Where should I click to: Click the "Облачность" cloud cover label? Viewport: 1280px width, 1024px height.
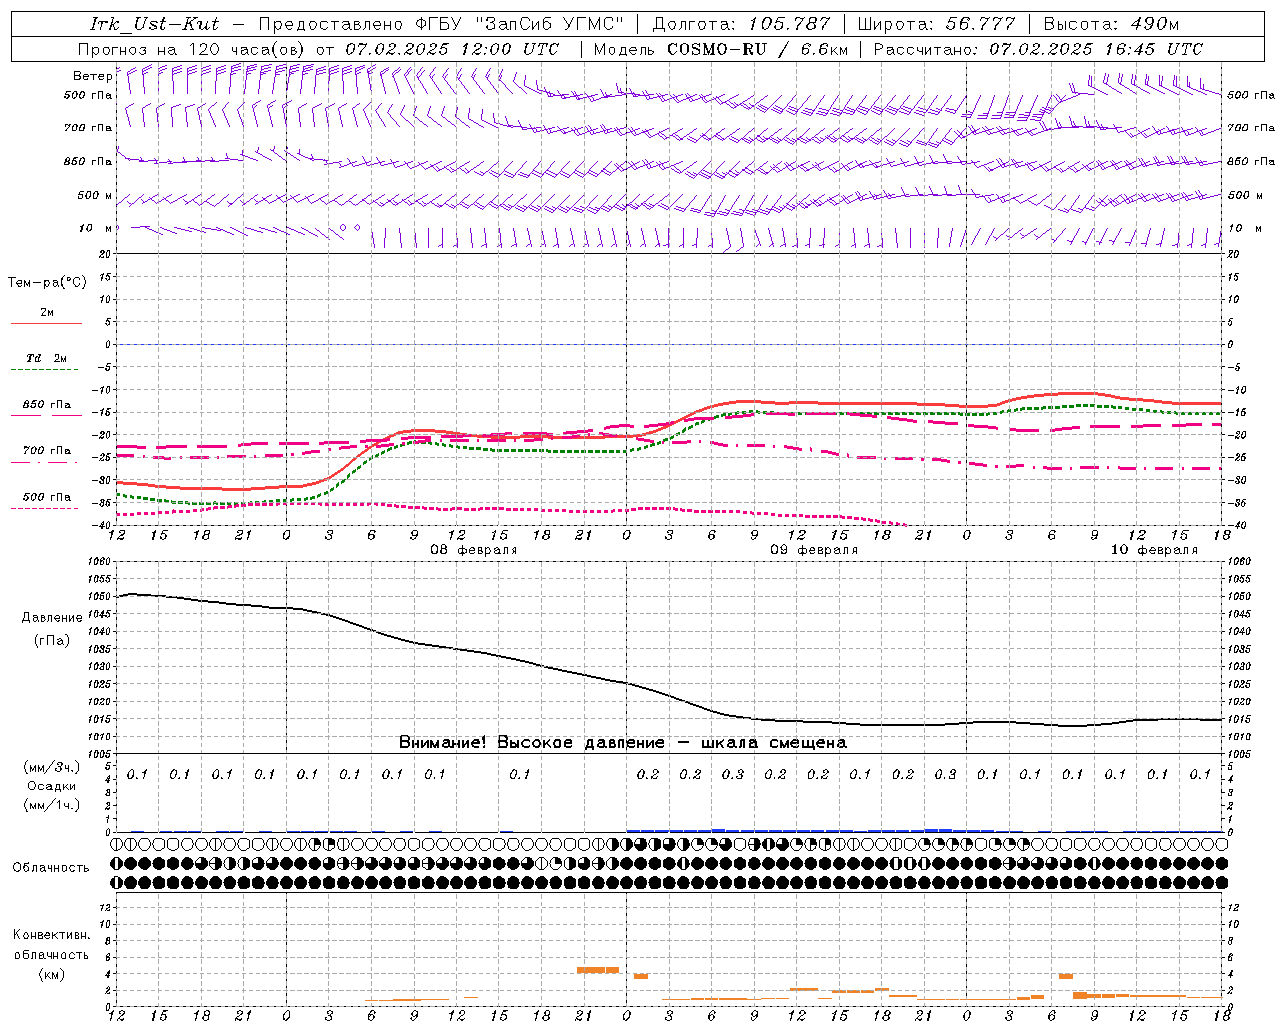[x=51, y=868]
